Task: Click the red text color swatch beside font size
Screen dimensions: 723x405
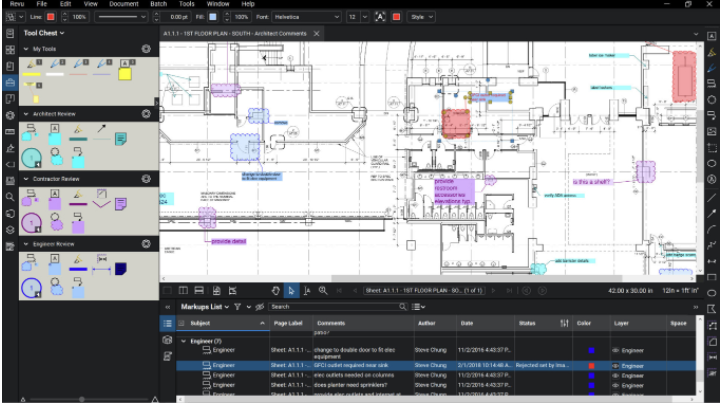Action: [x=396, y=17]
